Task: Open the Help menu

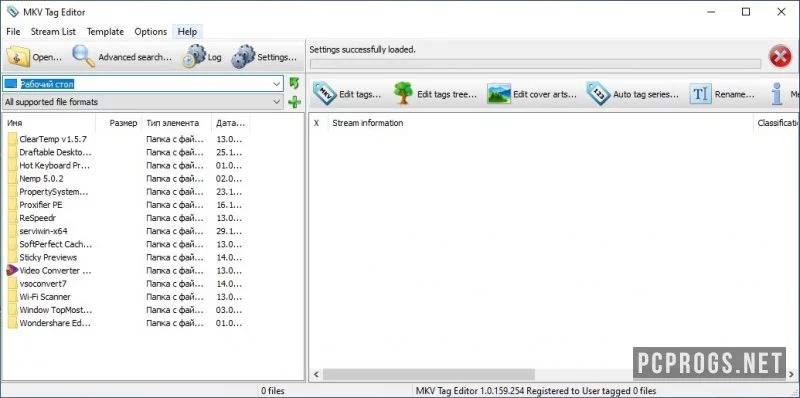Action: pyautogui.click(x=187, y=32)
